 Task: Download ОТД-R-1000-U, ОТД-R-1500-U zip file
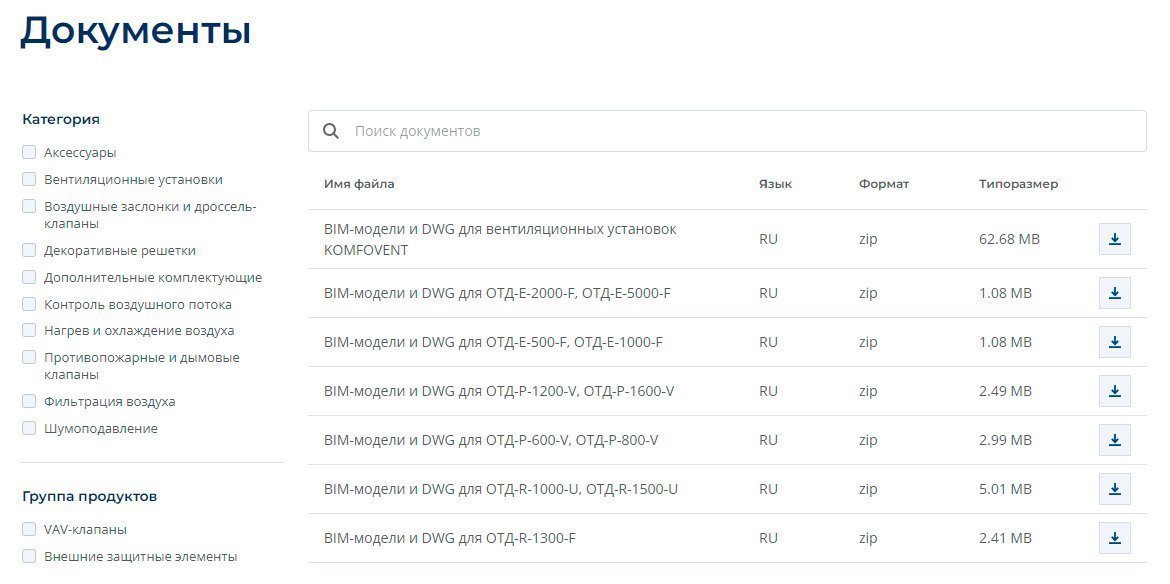pyautogui.click(x=1114, y=489)
